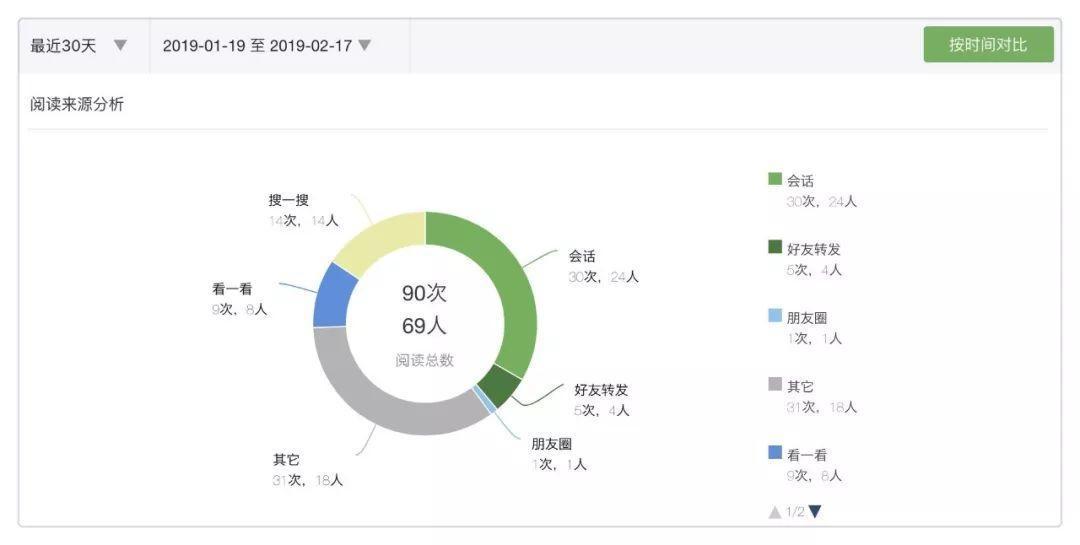The width and height of the screenshot is (1080, 545).
Task: Open the 最近30天 range dropdown
Action: 79,46
